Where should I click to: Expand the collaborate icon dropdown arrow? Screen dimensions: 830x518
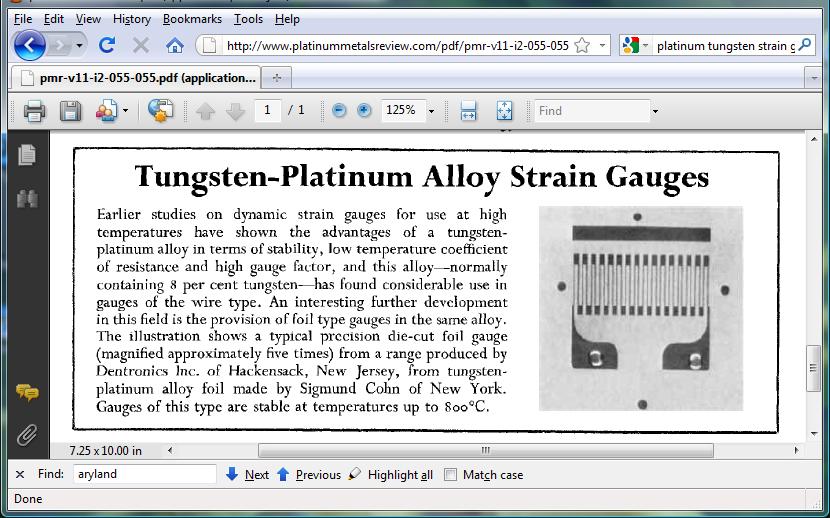[125, 111]
